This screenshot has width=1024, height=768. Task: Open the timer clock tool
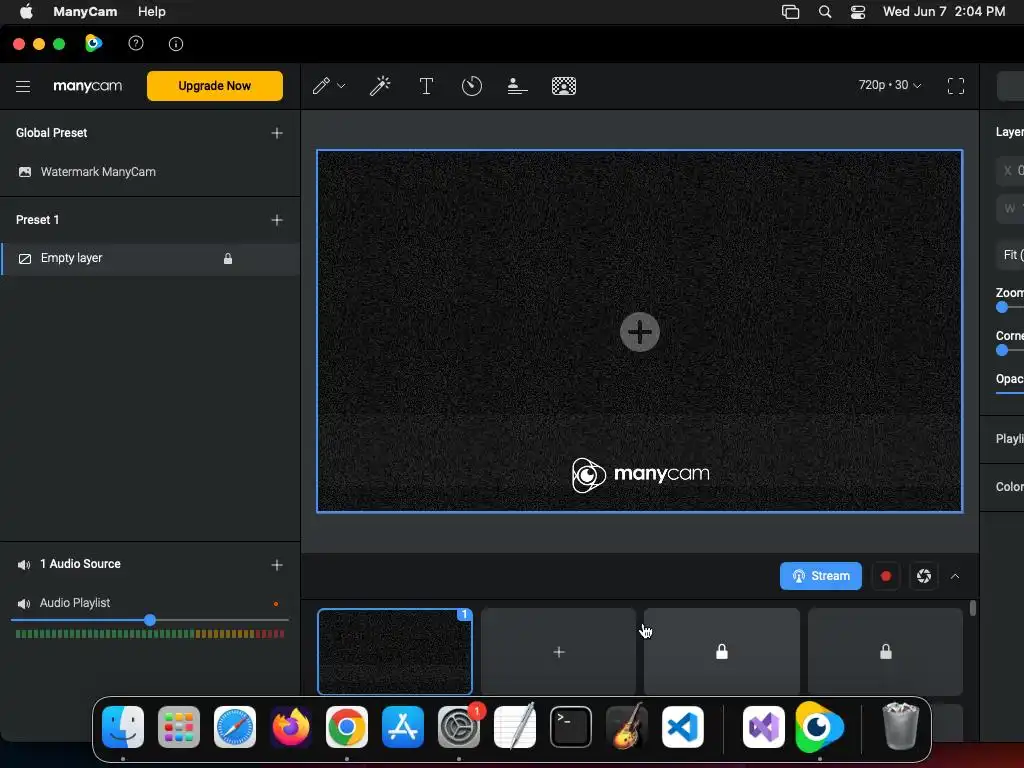click(x=472, y=86)
